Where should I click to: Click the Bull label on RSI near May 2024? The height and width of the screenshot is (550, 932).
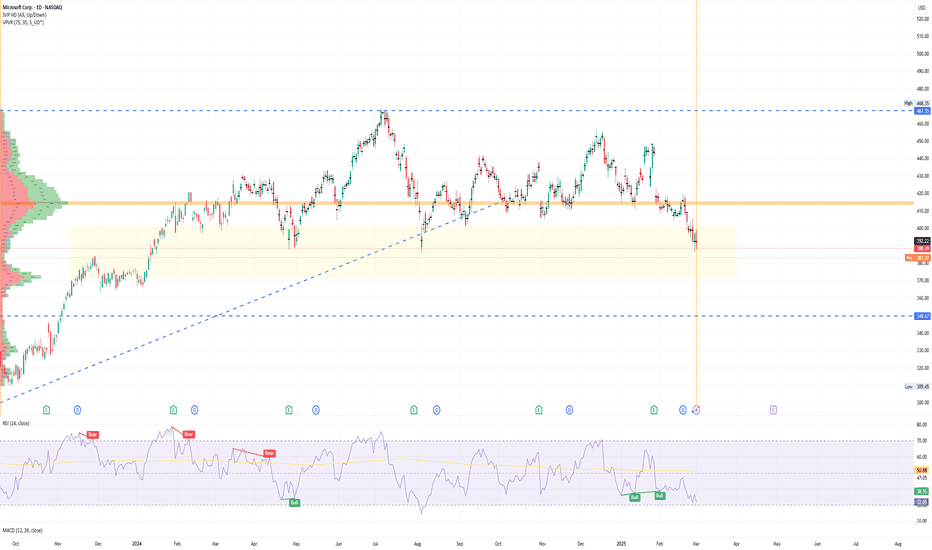294,503
